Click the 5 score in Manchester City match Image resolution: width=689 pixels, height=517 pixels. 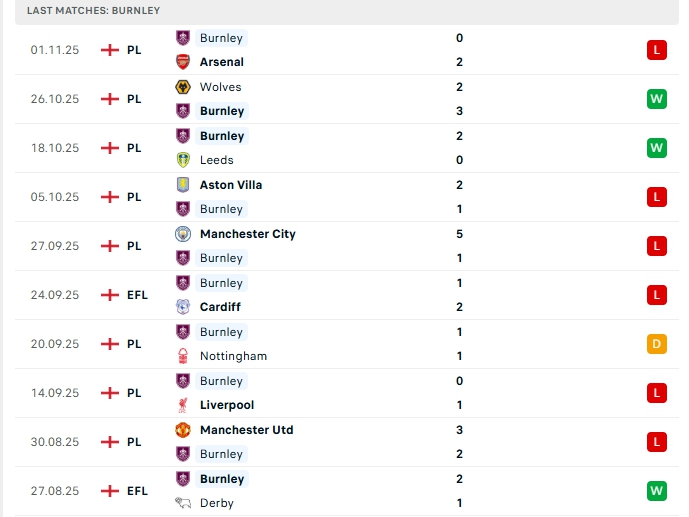459,234
